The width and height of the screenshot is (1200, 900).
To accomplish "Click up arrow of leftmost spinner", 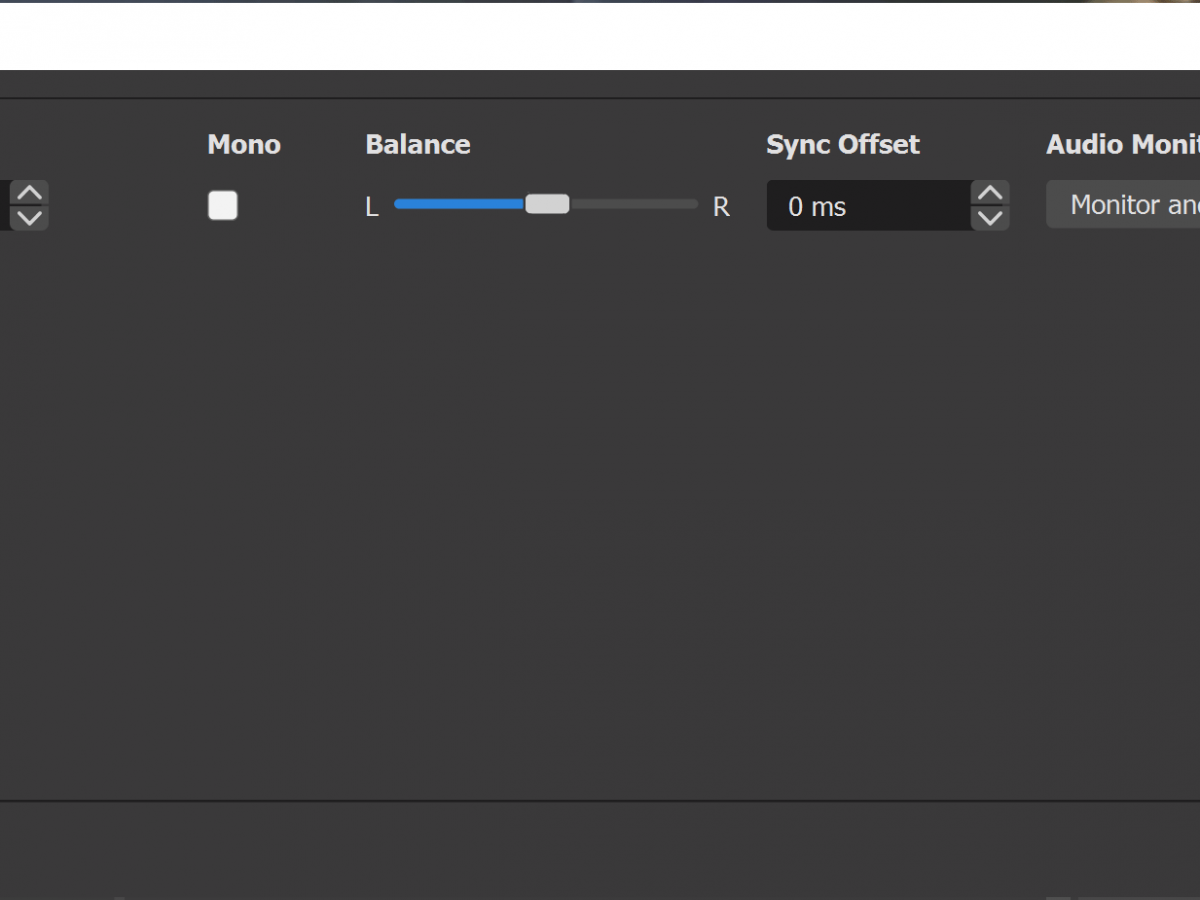I will pyautogui.click(x=30, y=193).
